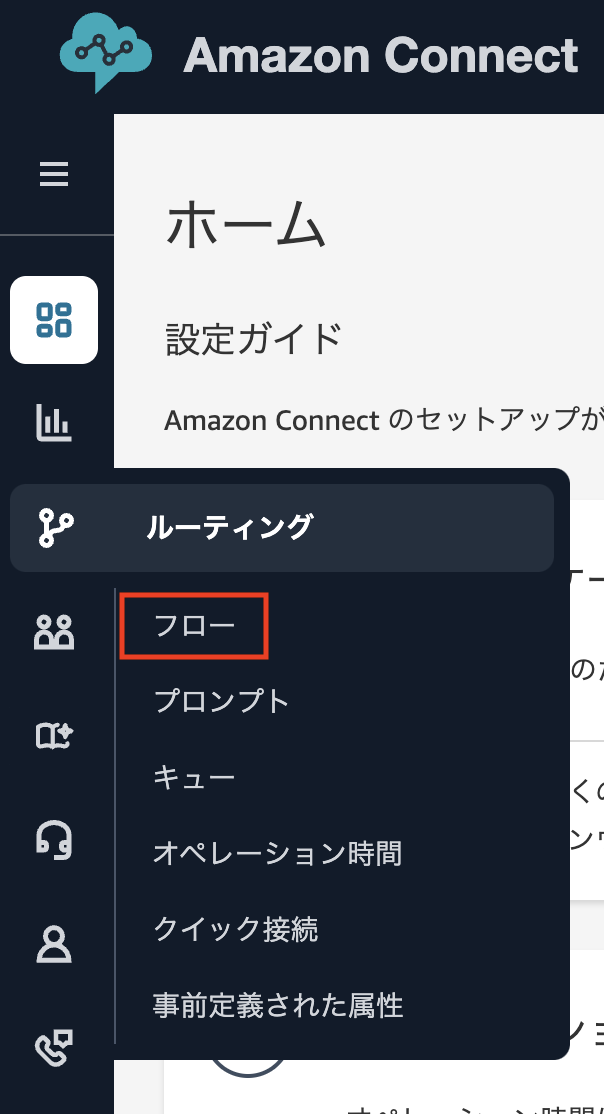The image size is (604, 1114).
Task: Click the routing branch icon in the sidebar
Action: coord(53,528)
